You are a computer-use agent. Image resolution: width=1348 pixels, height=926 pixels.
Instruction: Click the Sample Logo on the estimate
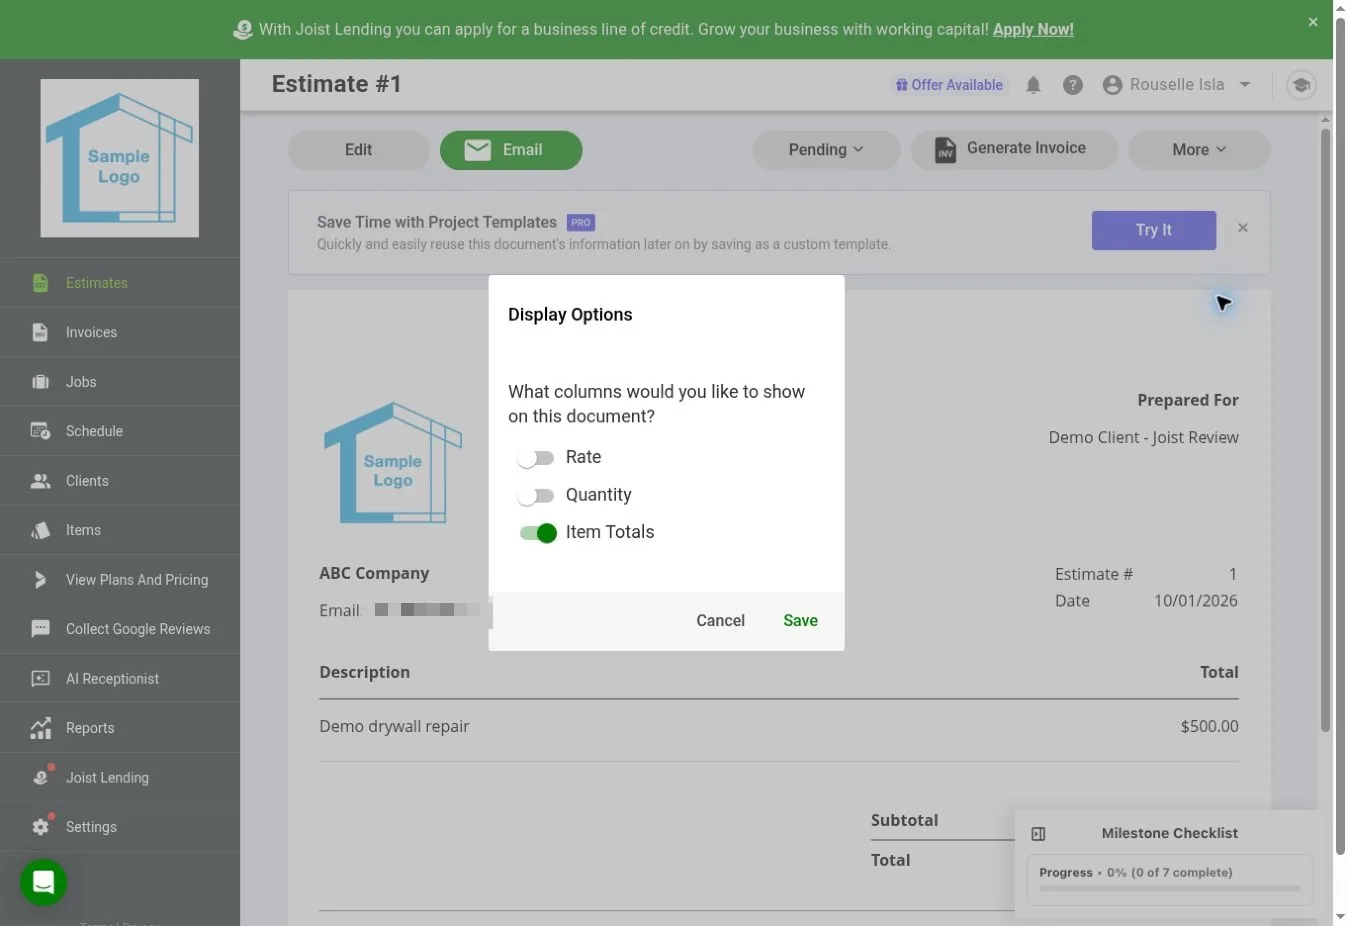pyautogui.click(x=393, y=462)
